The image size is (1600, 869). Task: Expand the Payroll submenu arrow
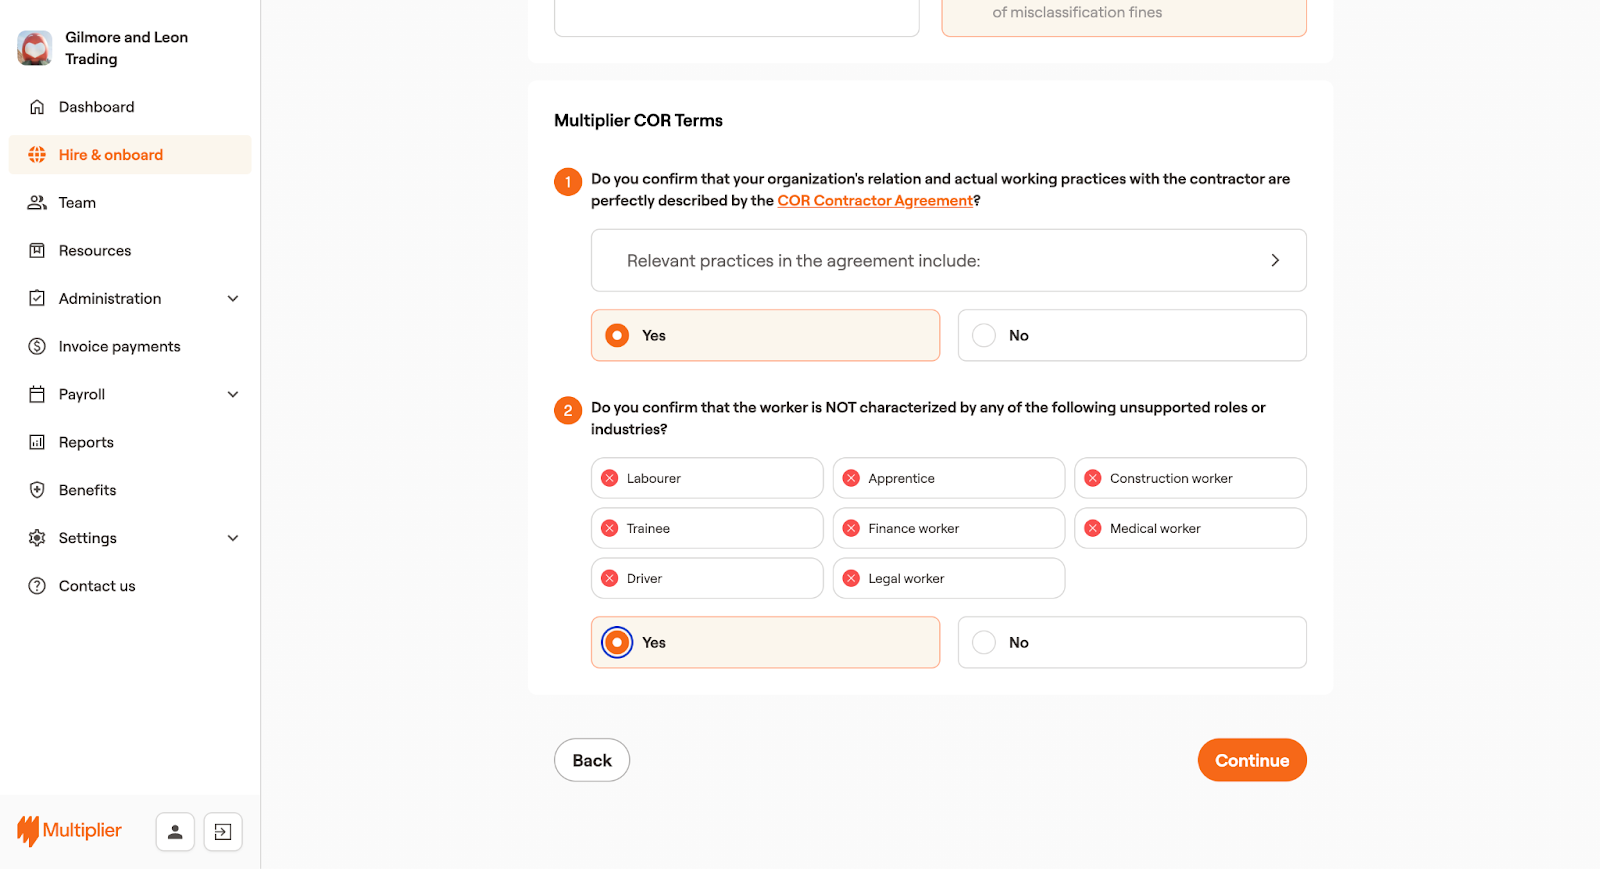tap(233, 395)
